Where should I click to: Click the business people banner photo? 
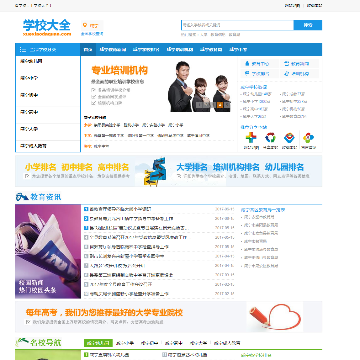click(x=199, y=87)
